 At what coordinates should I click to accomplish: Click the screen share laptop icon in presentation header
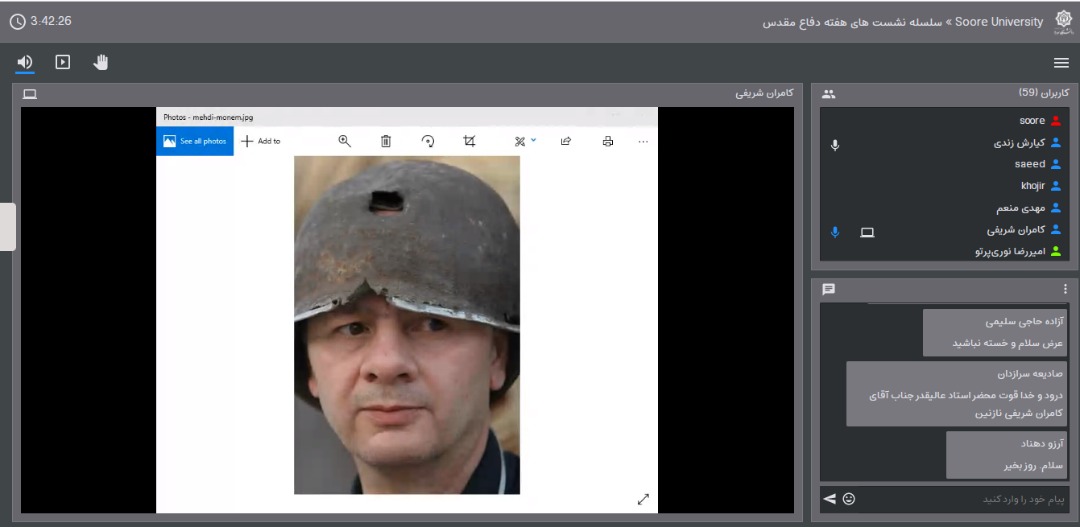(30, 94)
